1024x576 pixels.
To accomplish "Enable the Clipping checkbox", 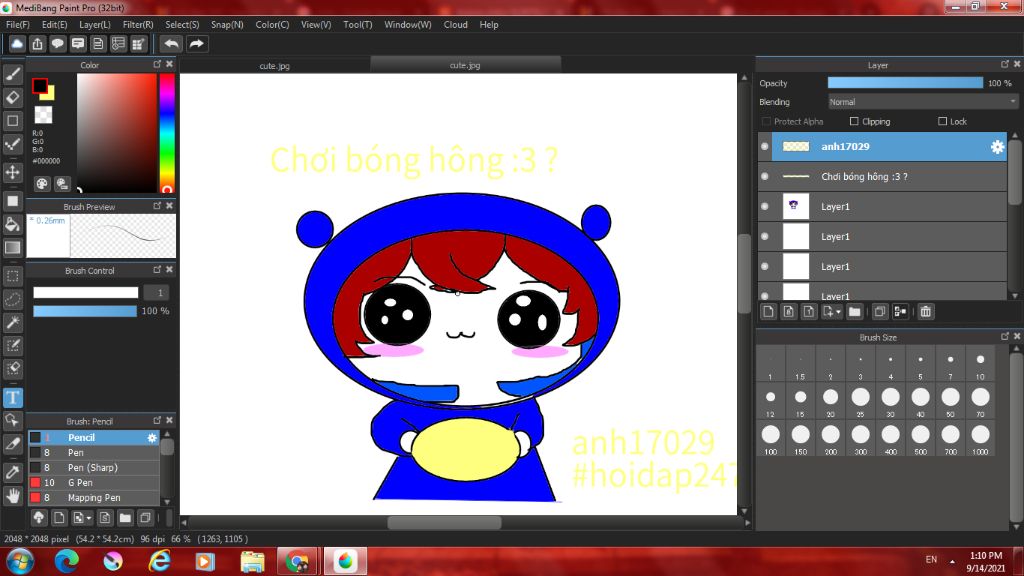I will [x=854, y=122].
